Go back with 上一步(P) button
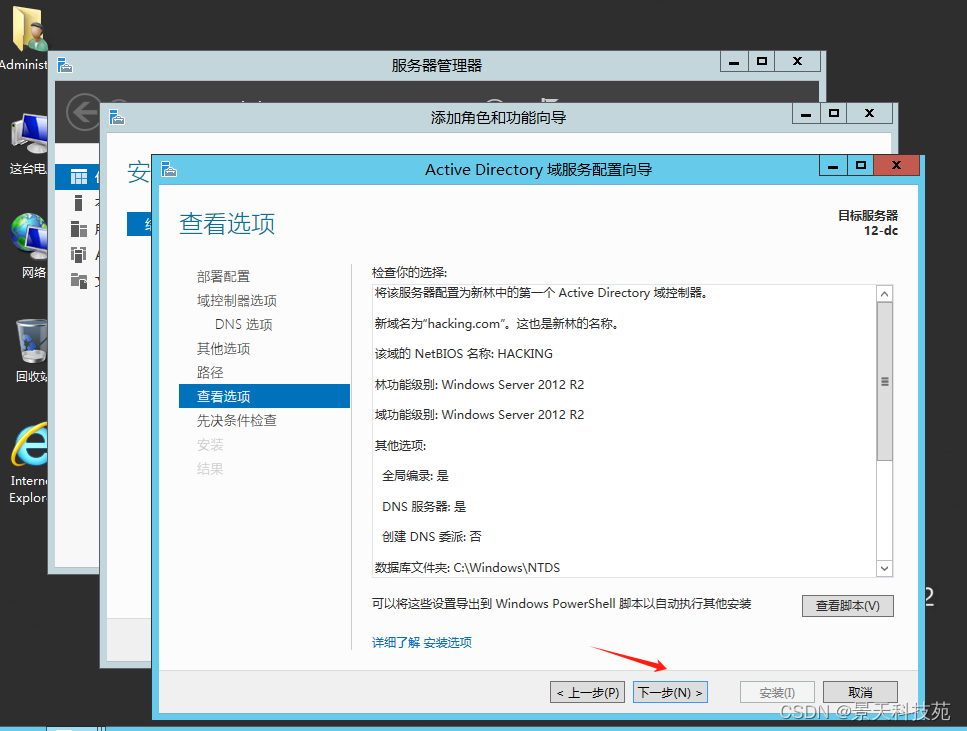This screenshot has height=731, width=967. click(588, 692)
